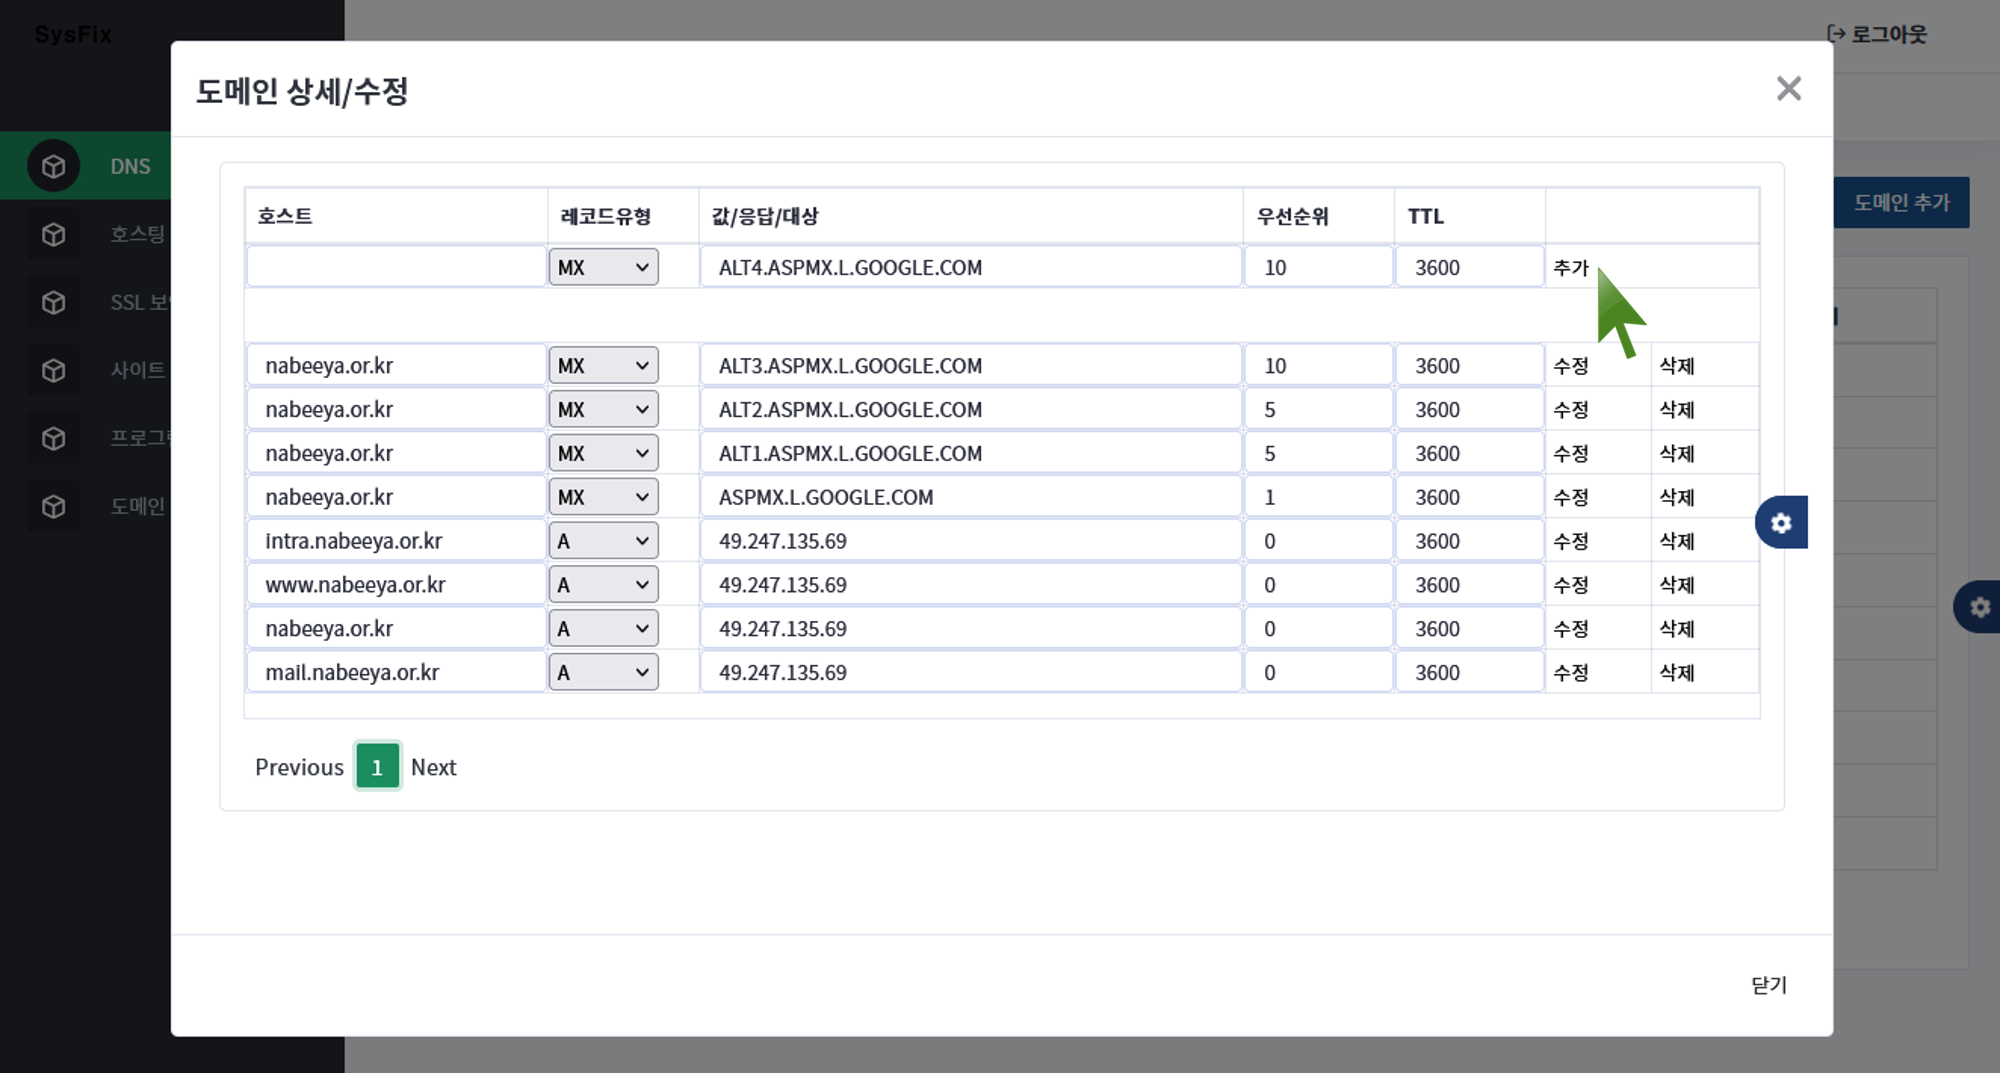Image resolution: width=2000 pixels, height=1073 pixels.
Task: Click 수정 for ASPMX.L.GOOGLE.COM record
Action: click(x=1570, y=497)
